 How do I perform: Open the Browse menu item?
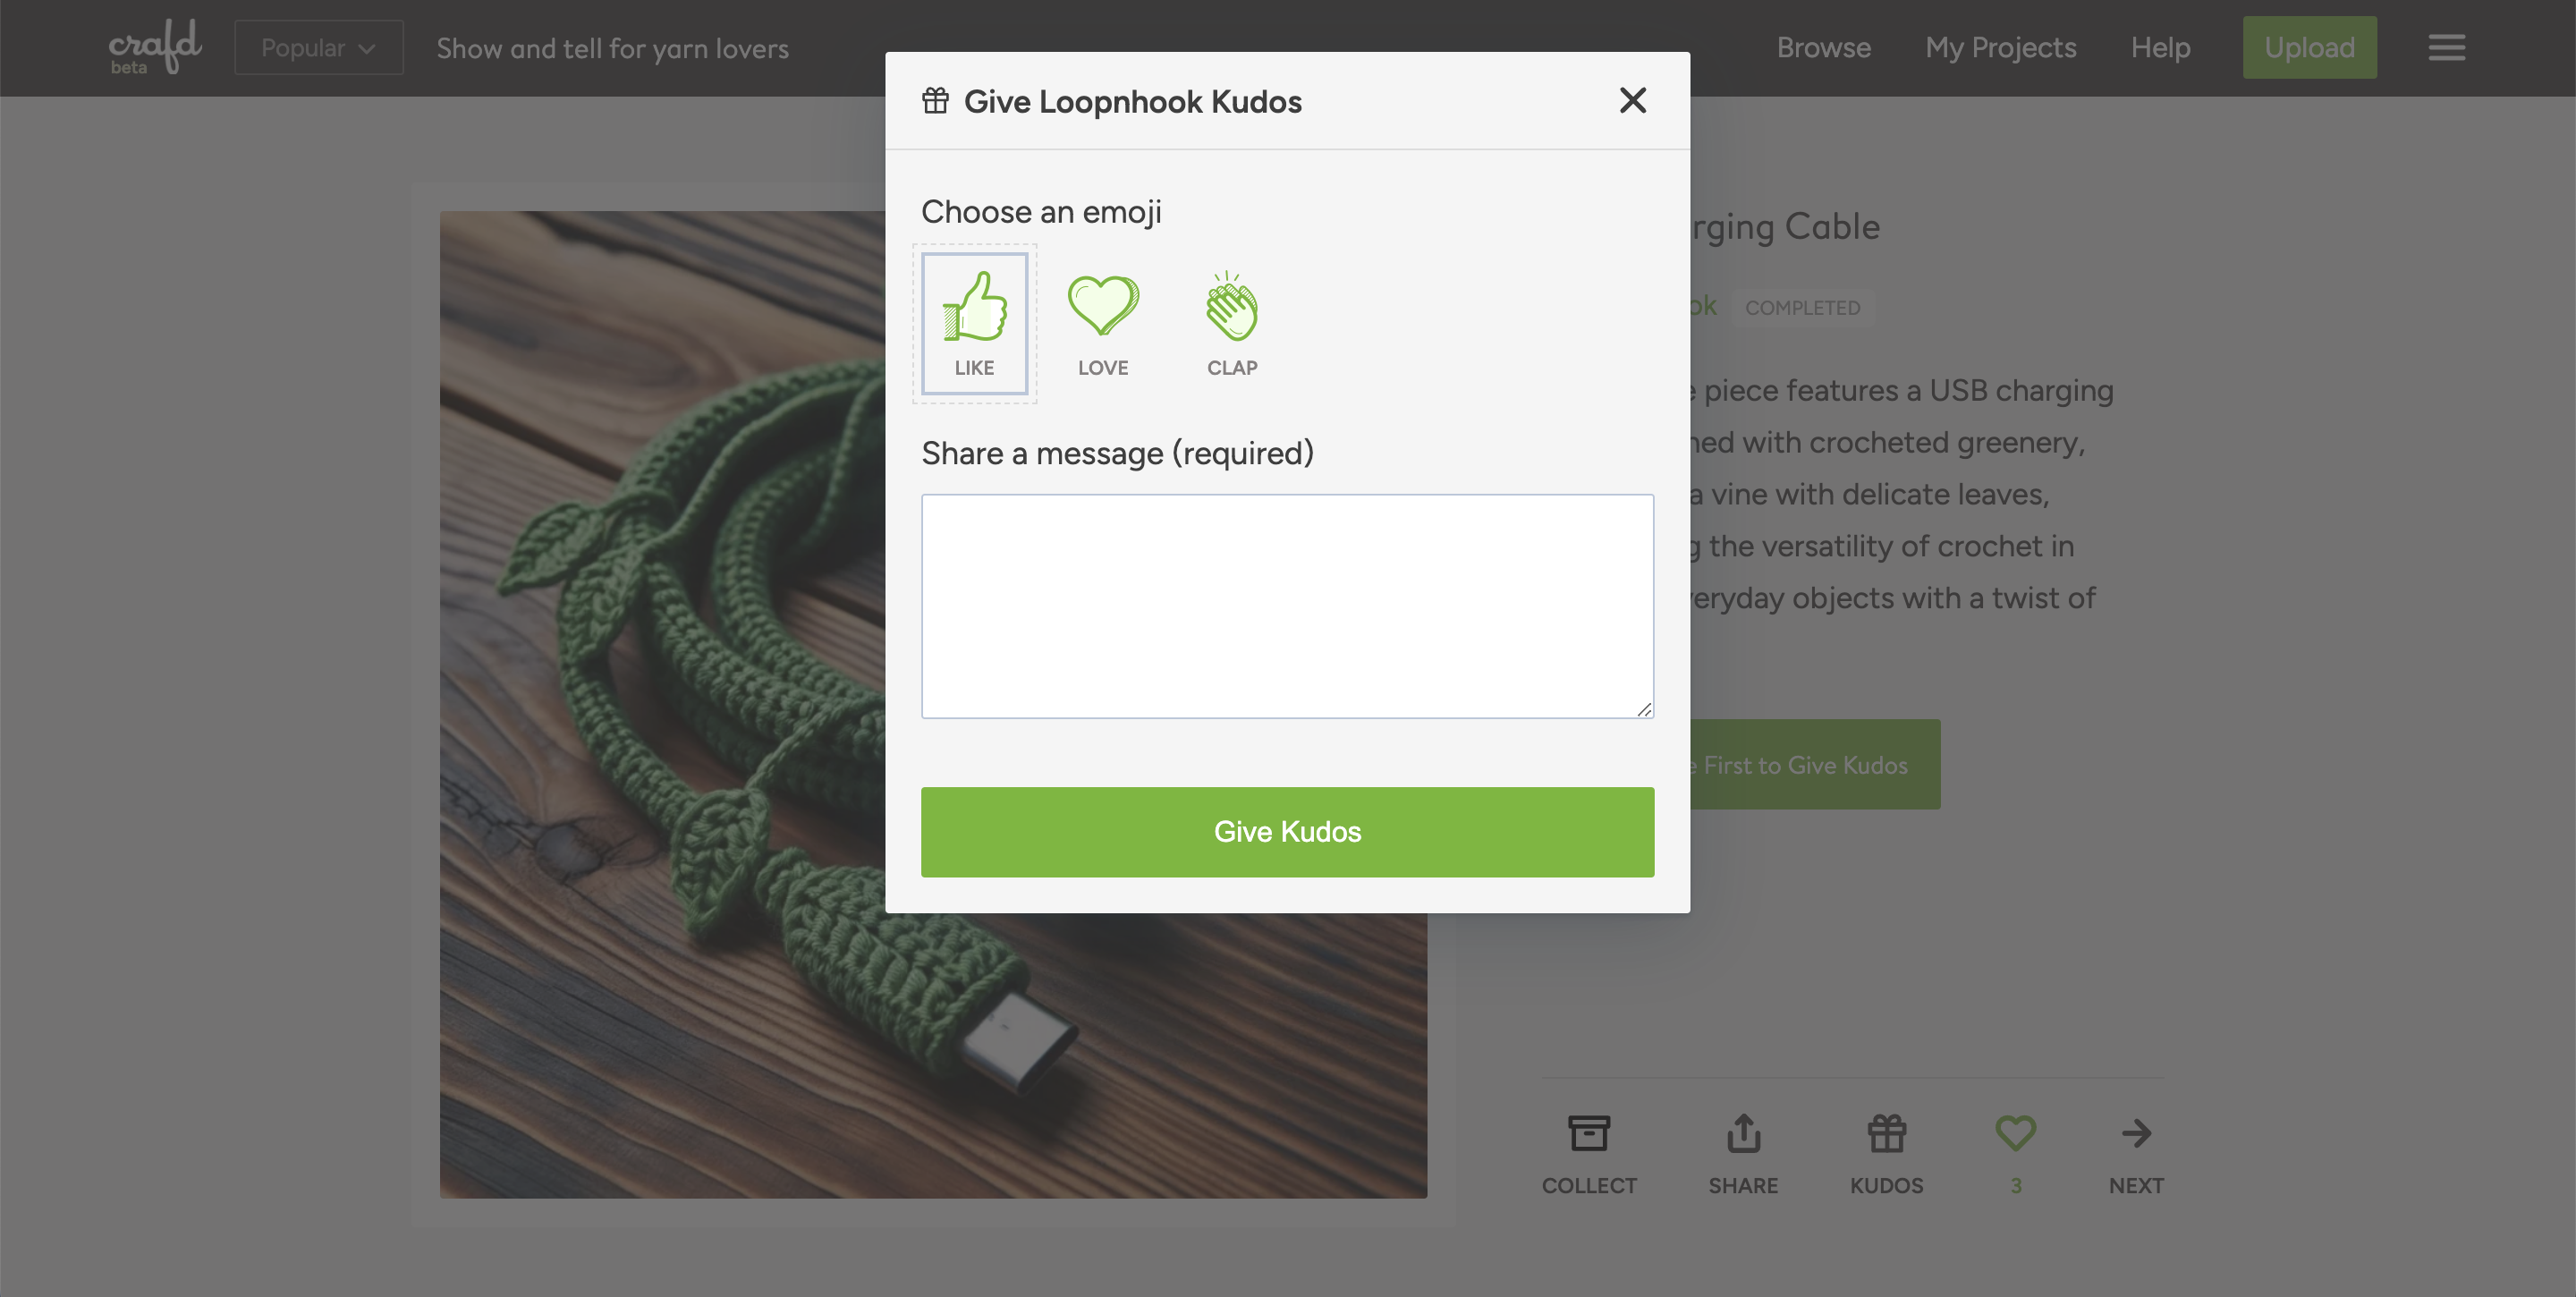[x=1823, y=47]
